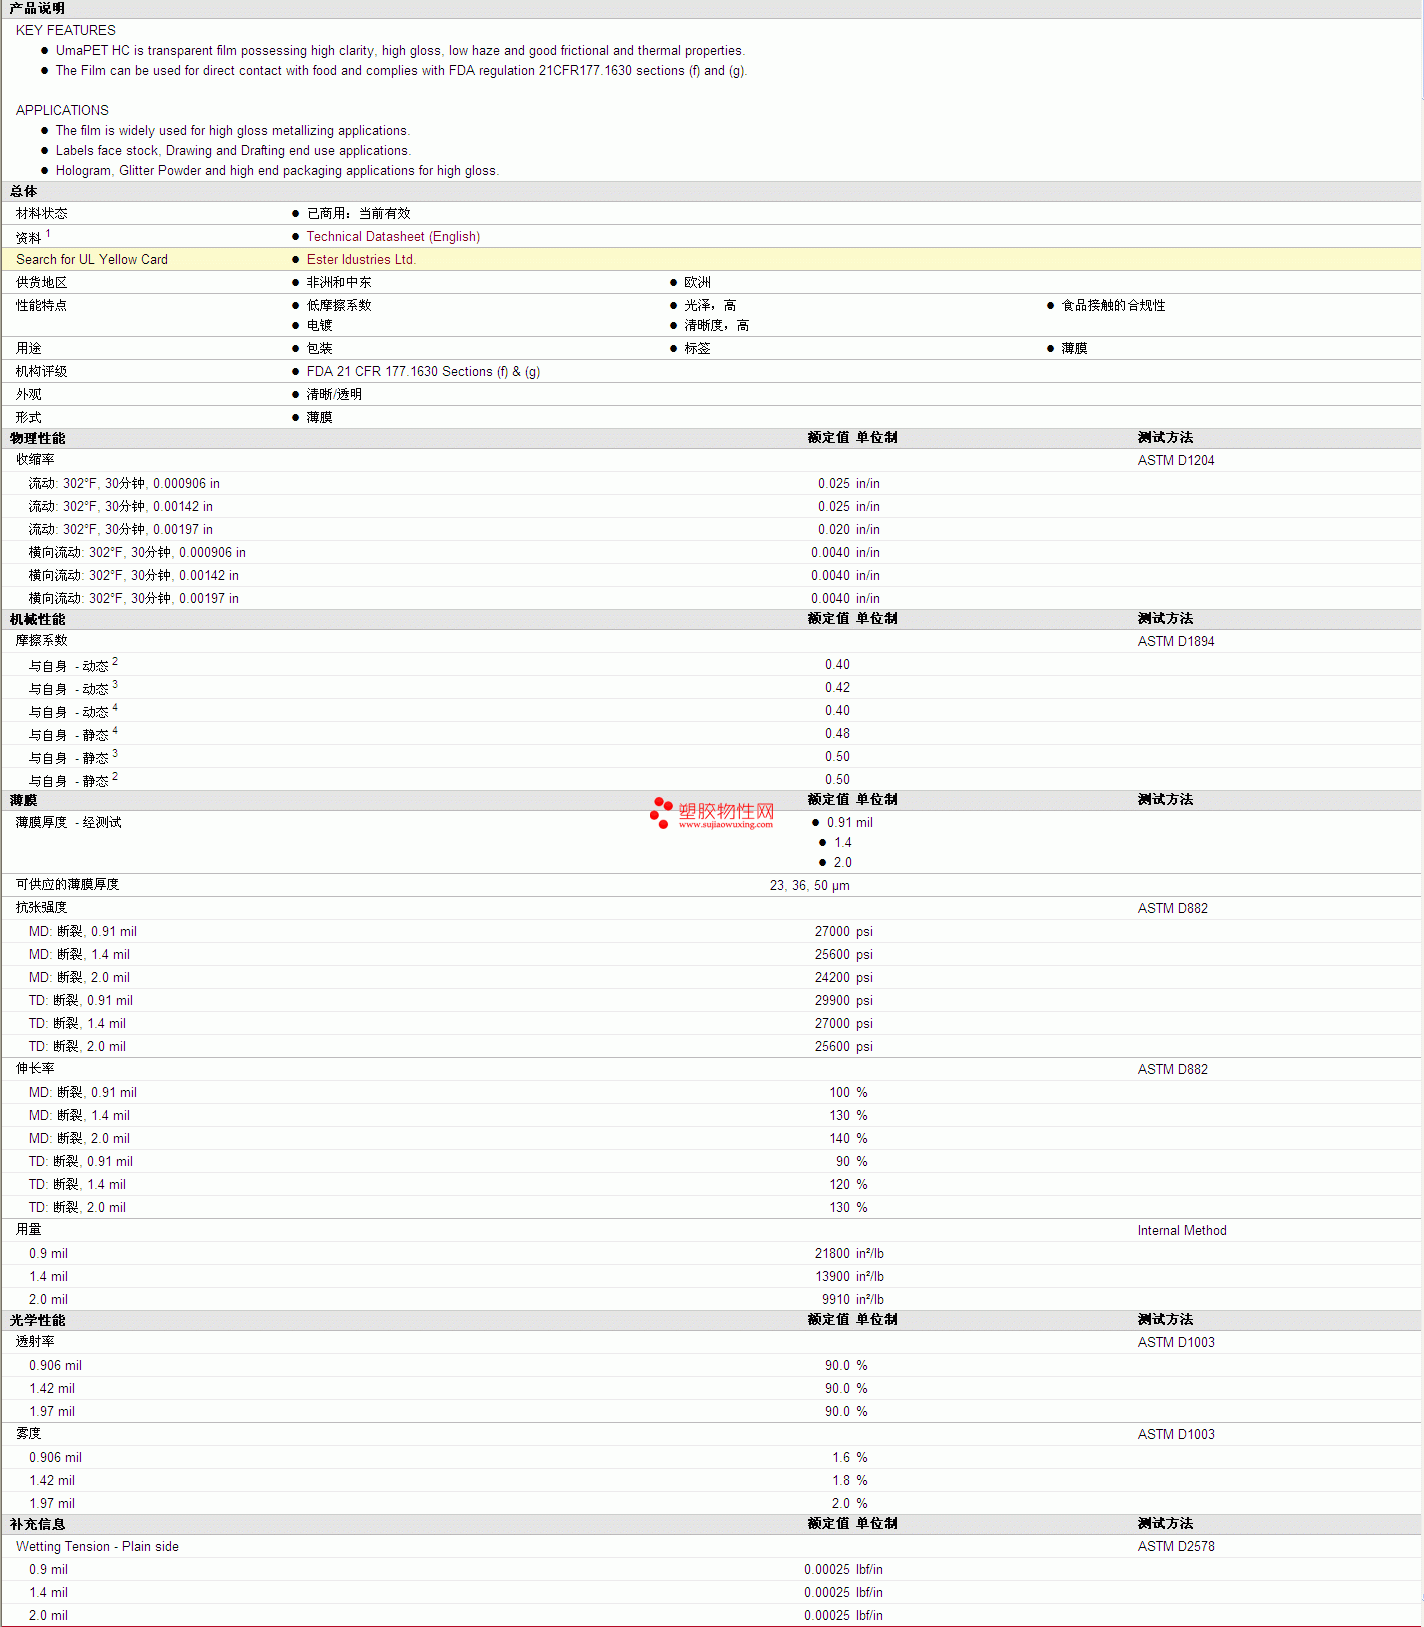
Task: Click the 13900 in²/lb yield value
Action: [849, 1277]
